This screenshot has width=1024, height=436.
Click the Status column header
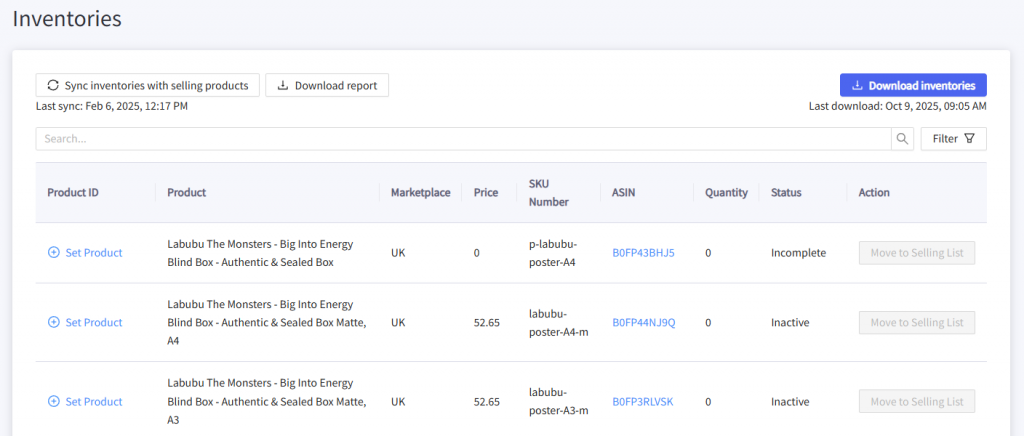pos(786,192)
